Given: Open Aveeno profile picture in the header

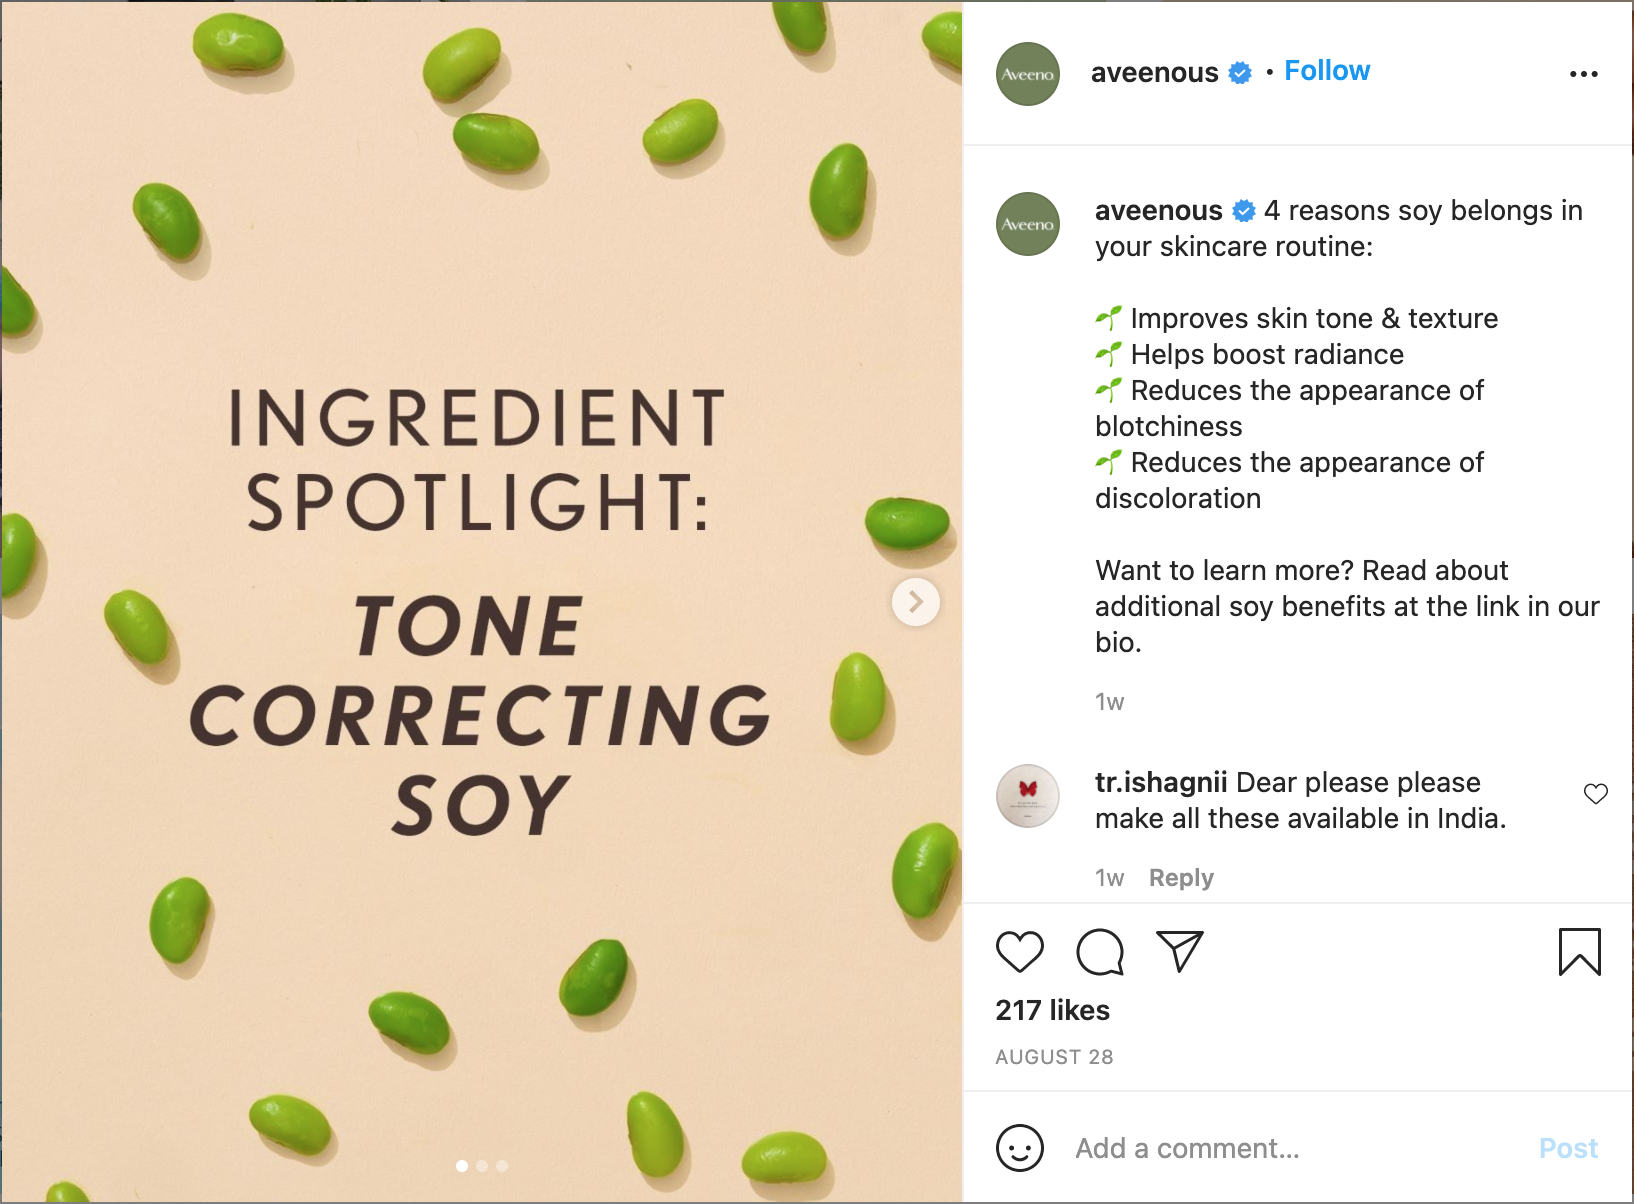Looking at the screenshot, I should tap(1027, 74).
